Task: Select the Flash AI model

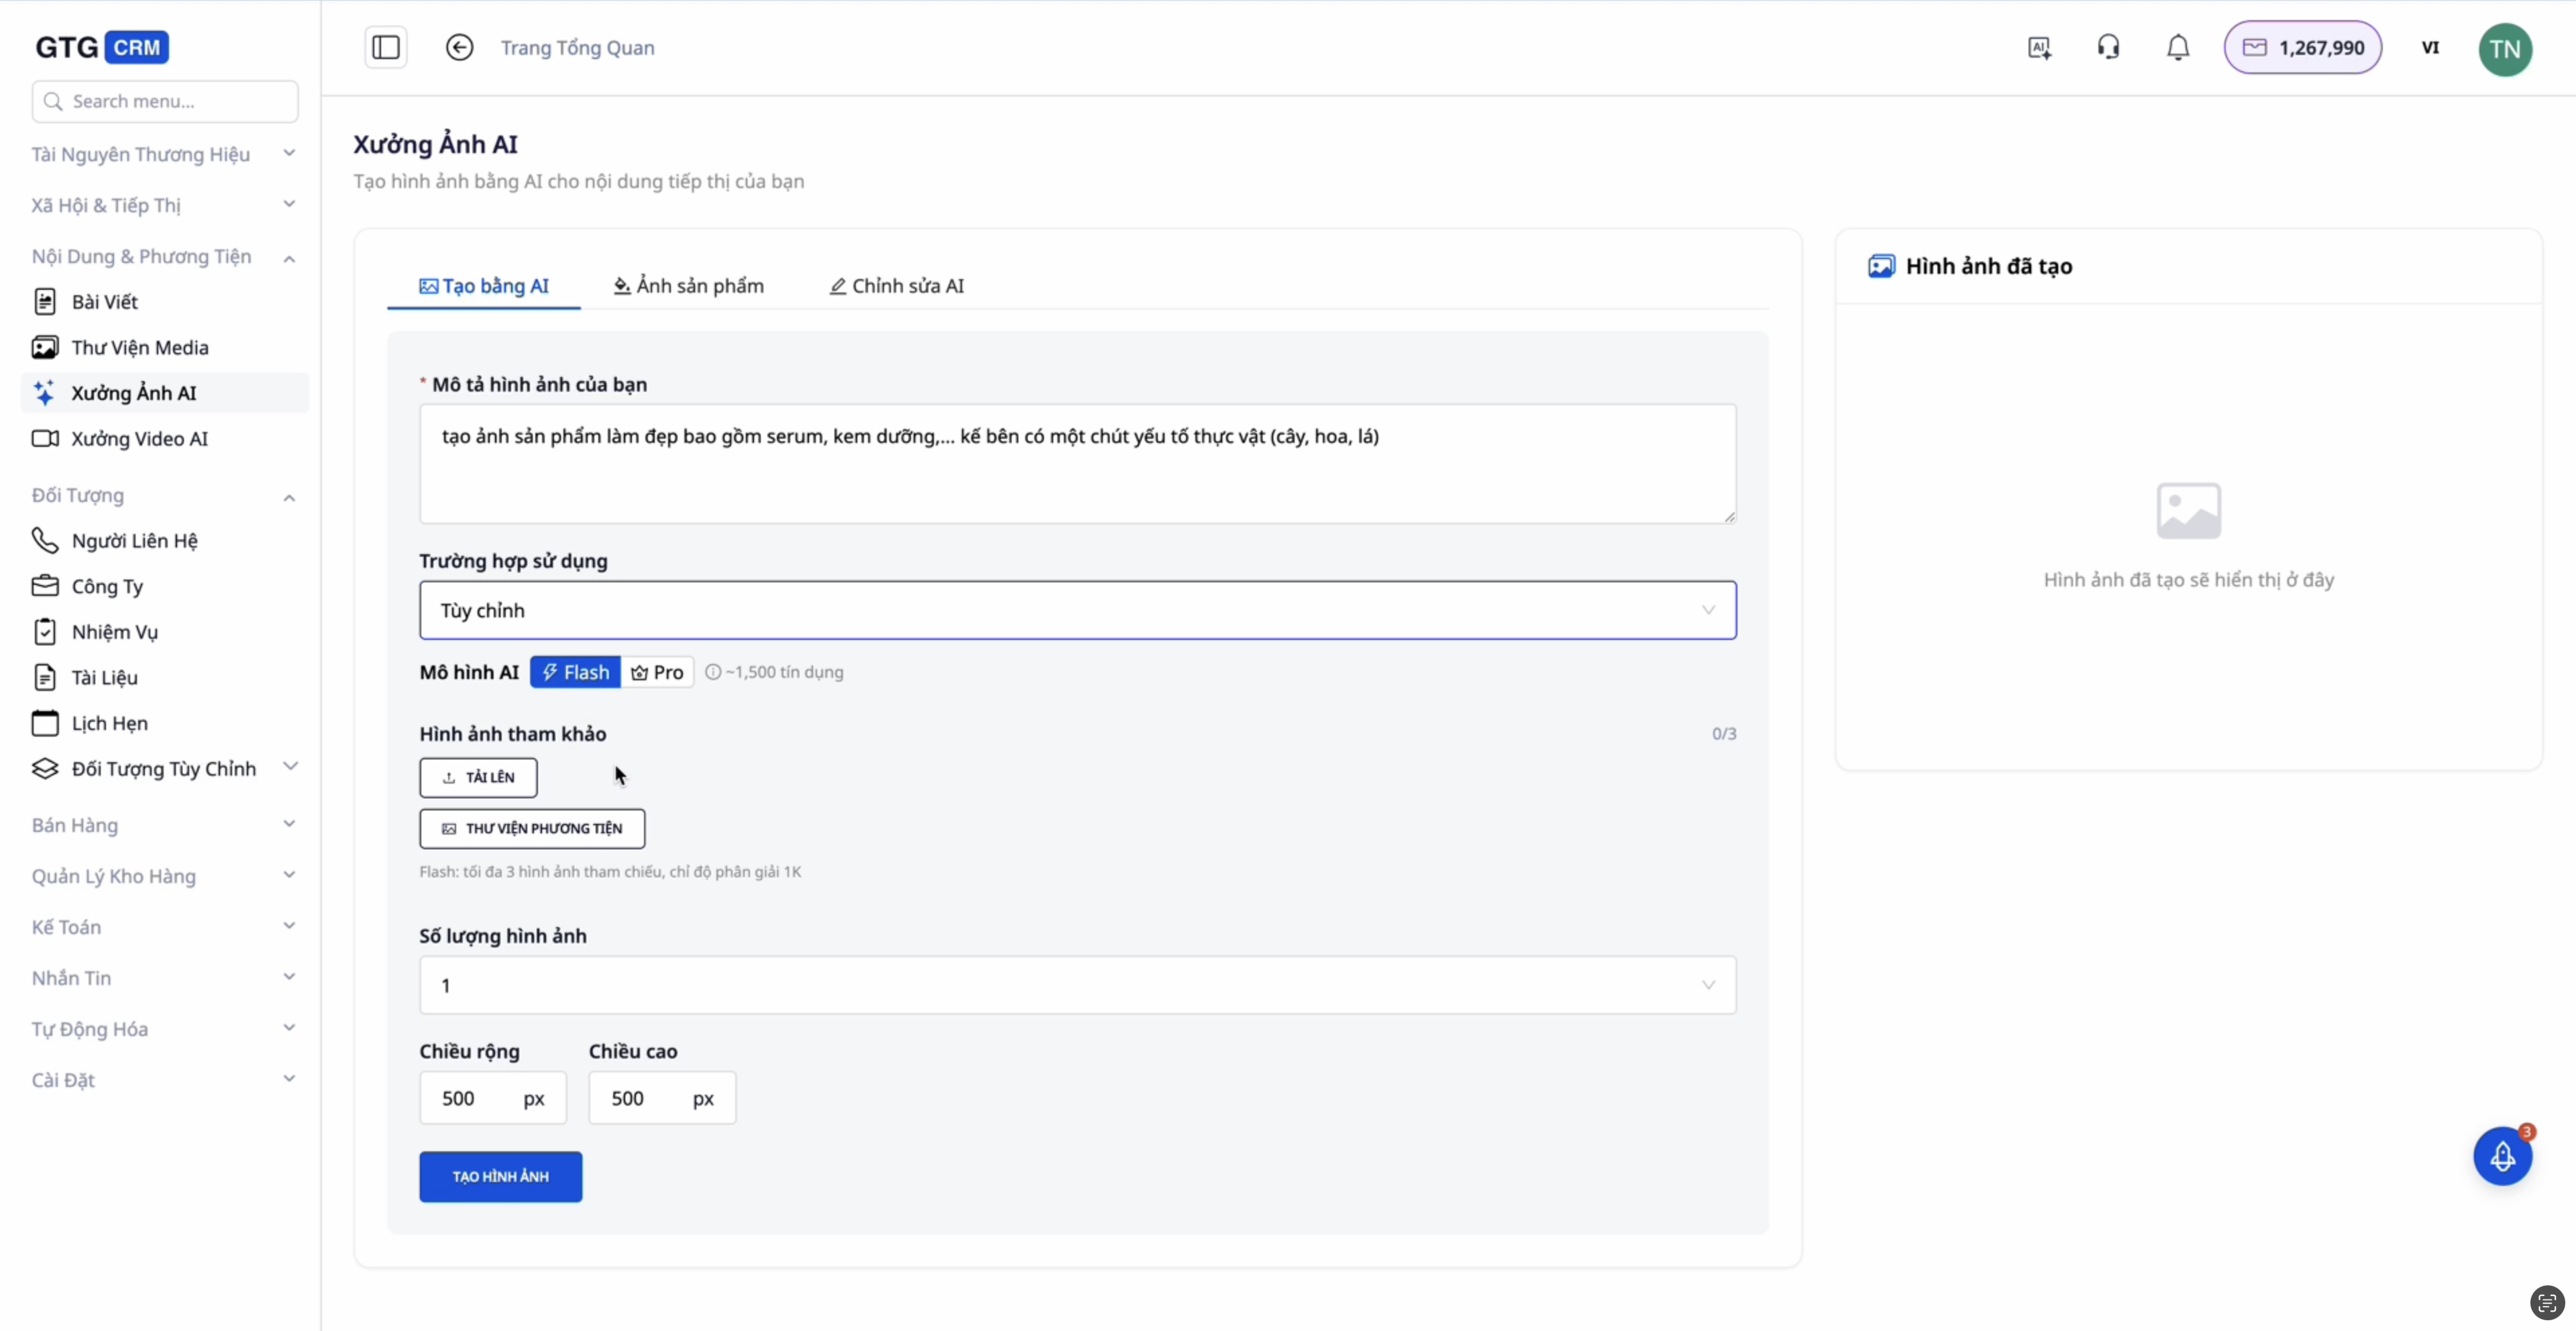Action: pyautogui.click(x=575, y=672)
